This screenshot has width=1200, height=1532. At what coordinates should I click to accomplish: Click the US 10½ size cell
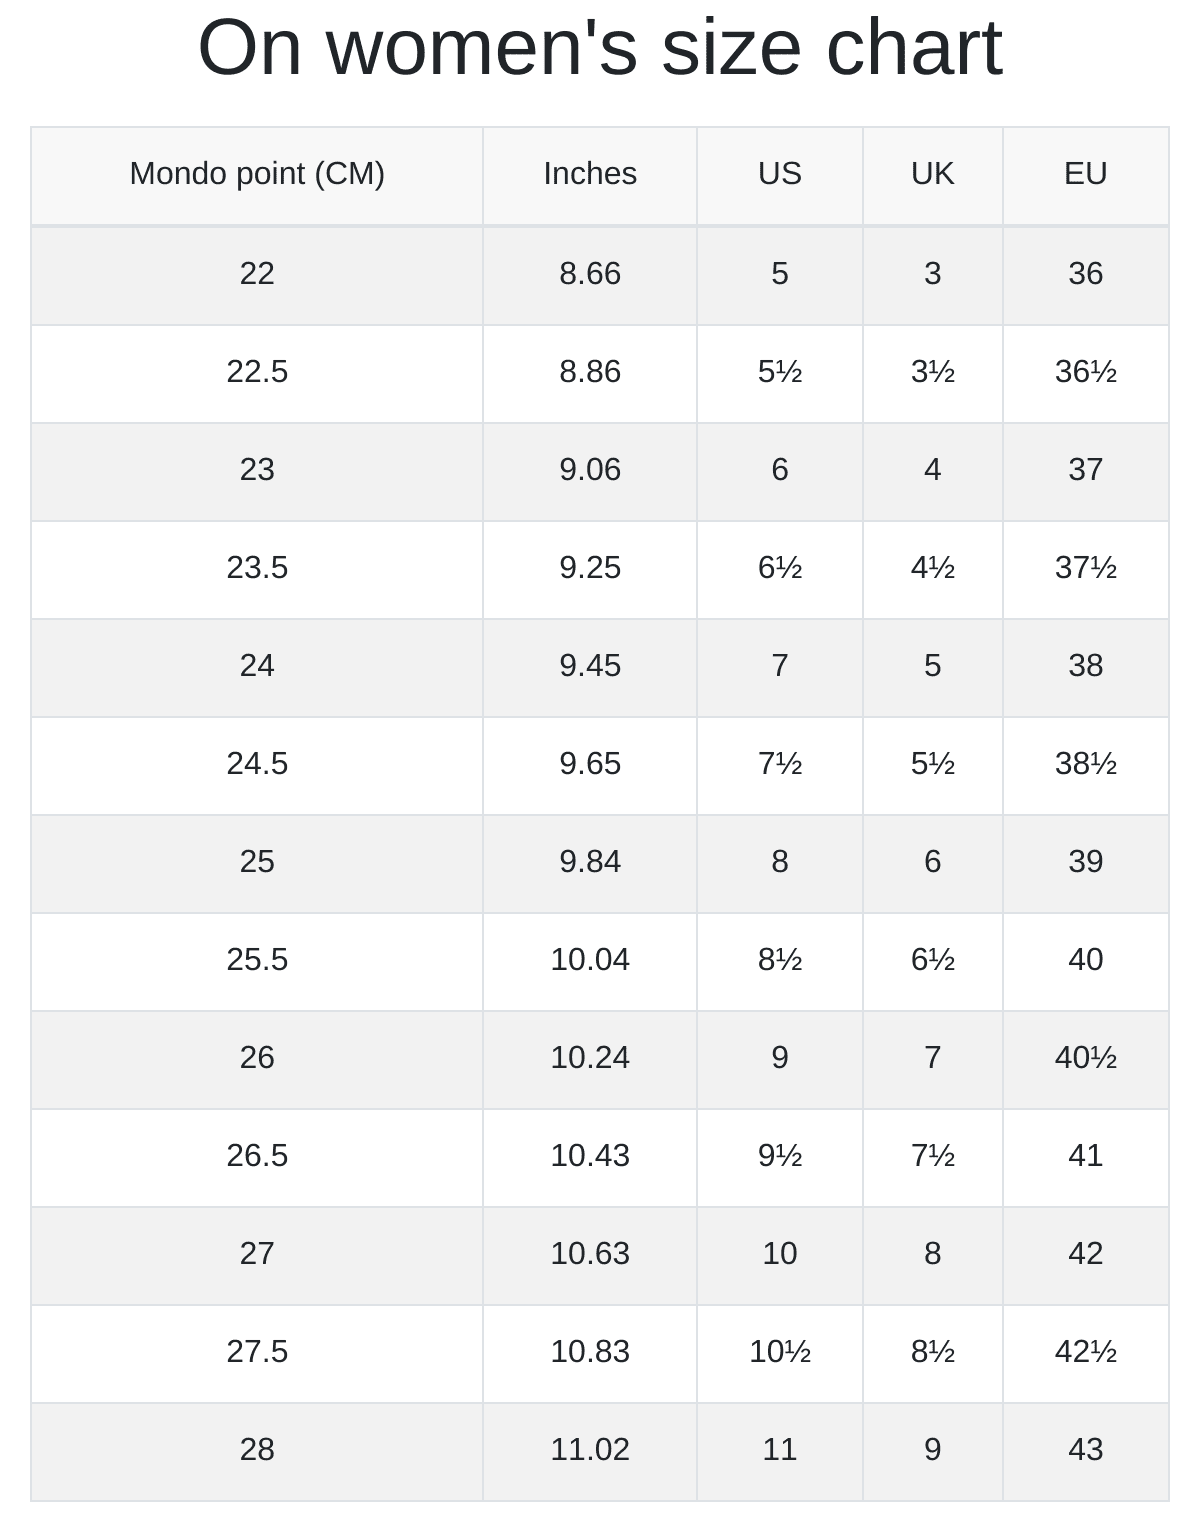point(780,1352)
